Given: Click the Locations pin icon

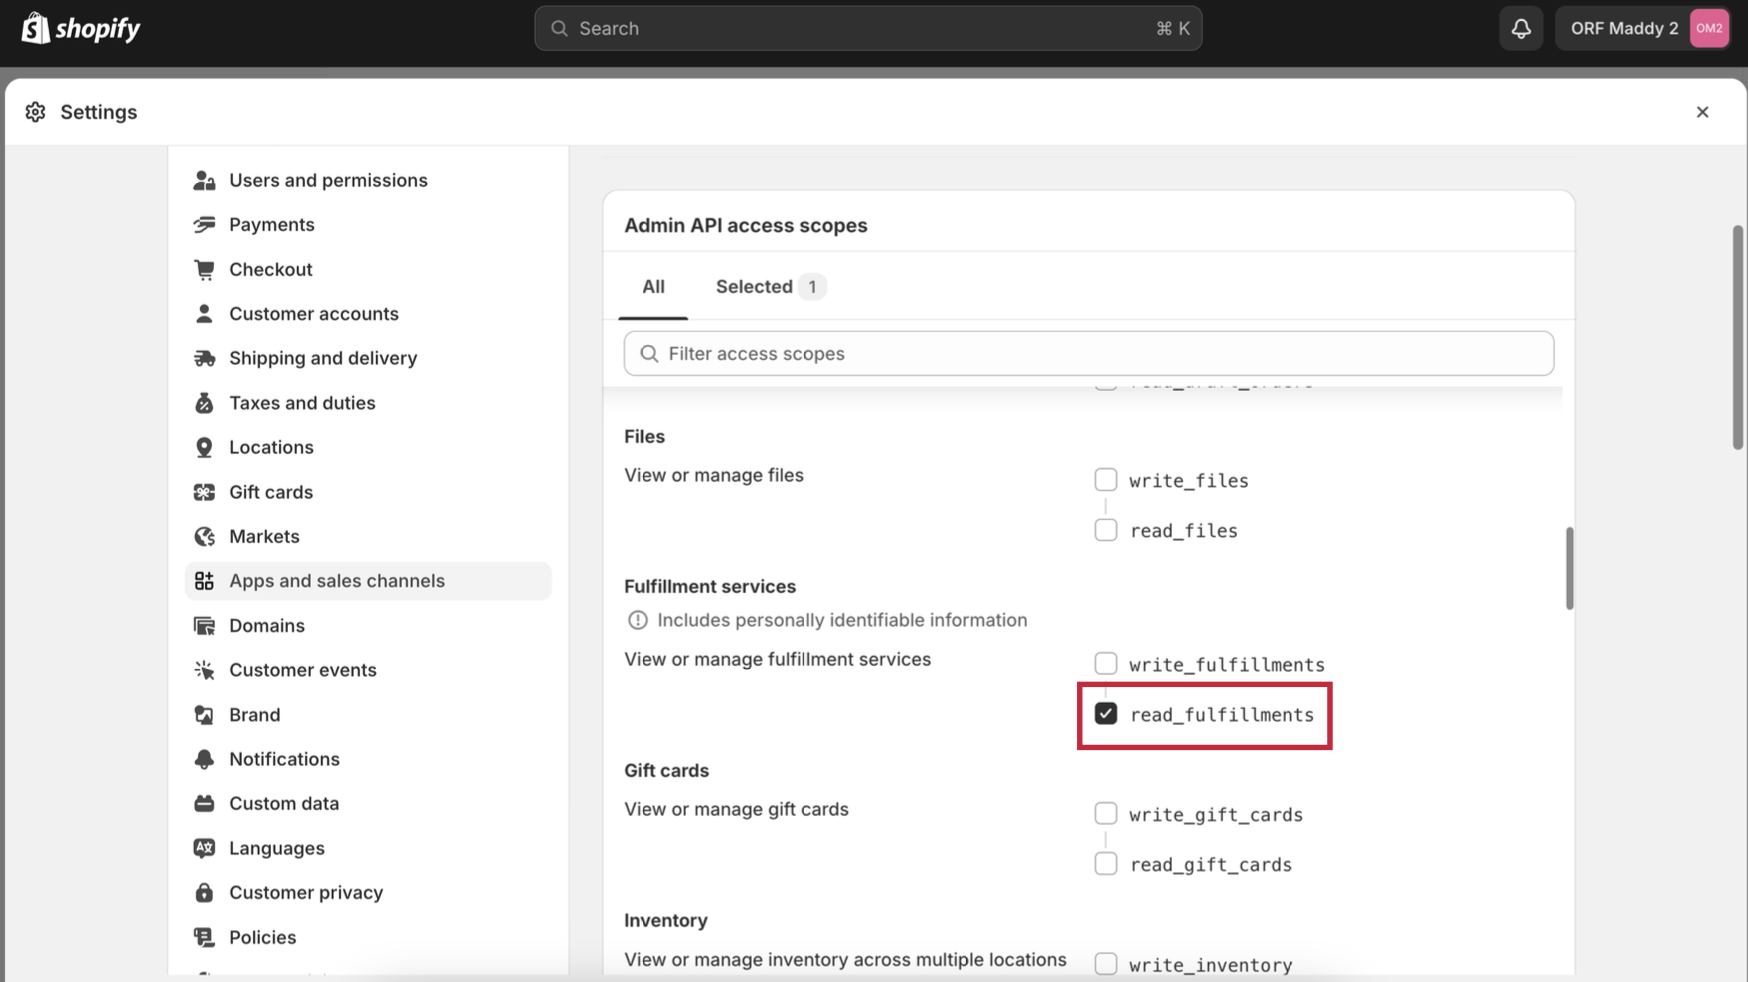Looking at the screenshot, I should click(204, 447).
